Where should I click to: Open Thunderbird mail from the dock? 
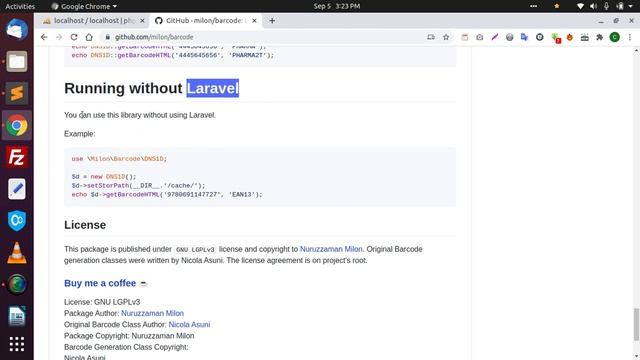[17, 30]
